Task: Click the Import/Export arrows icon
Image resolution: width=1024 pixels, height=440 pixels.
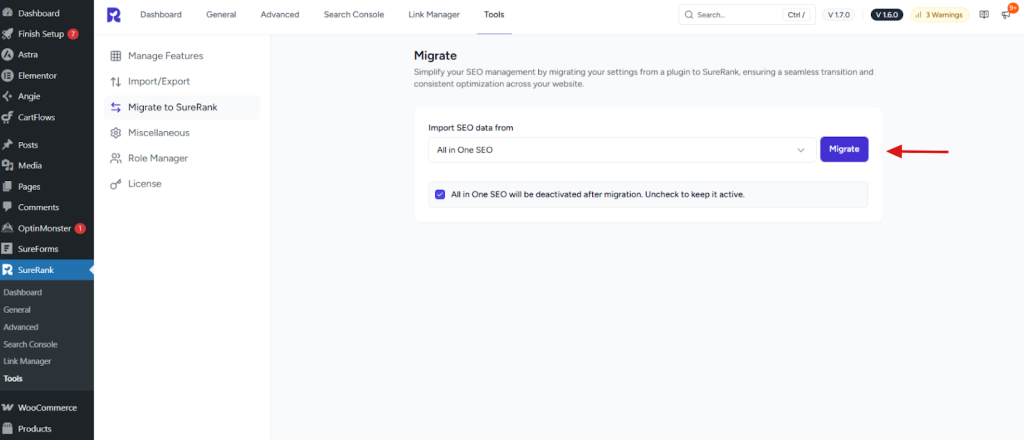Action: pos(116,81)
